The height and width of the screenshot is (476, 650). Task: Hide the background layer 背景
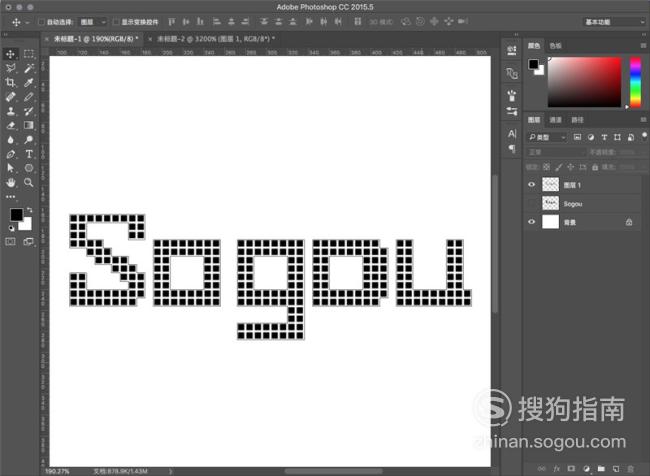pos(531,222)
